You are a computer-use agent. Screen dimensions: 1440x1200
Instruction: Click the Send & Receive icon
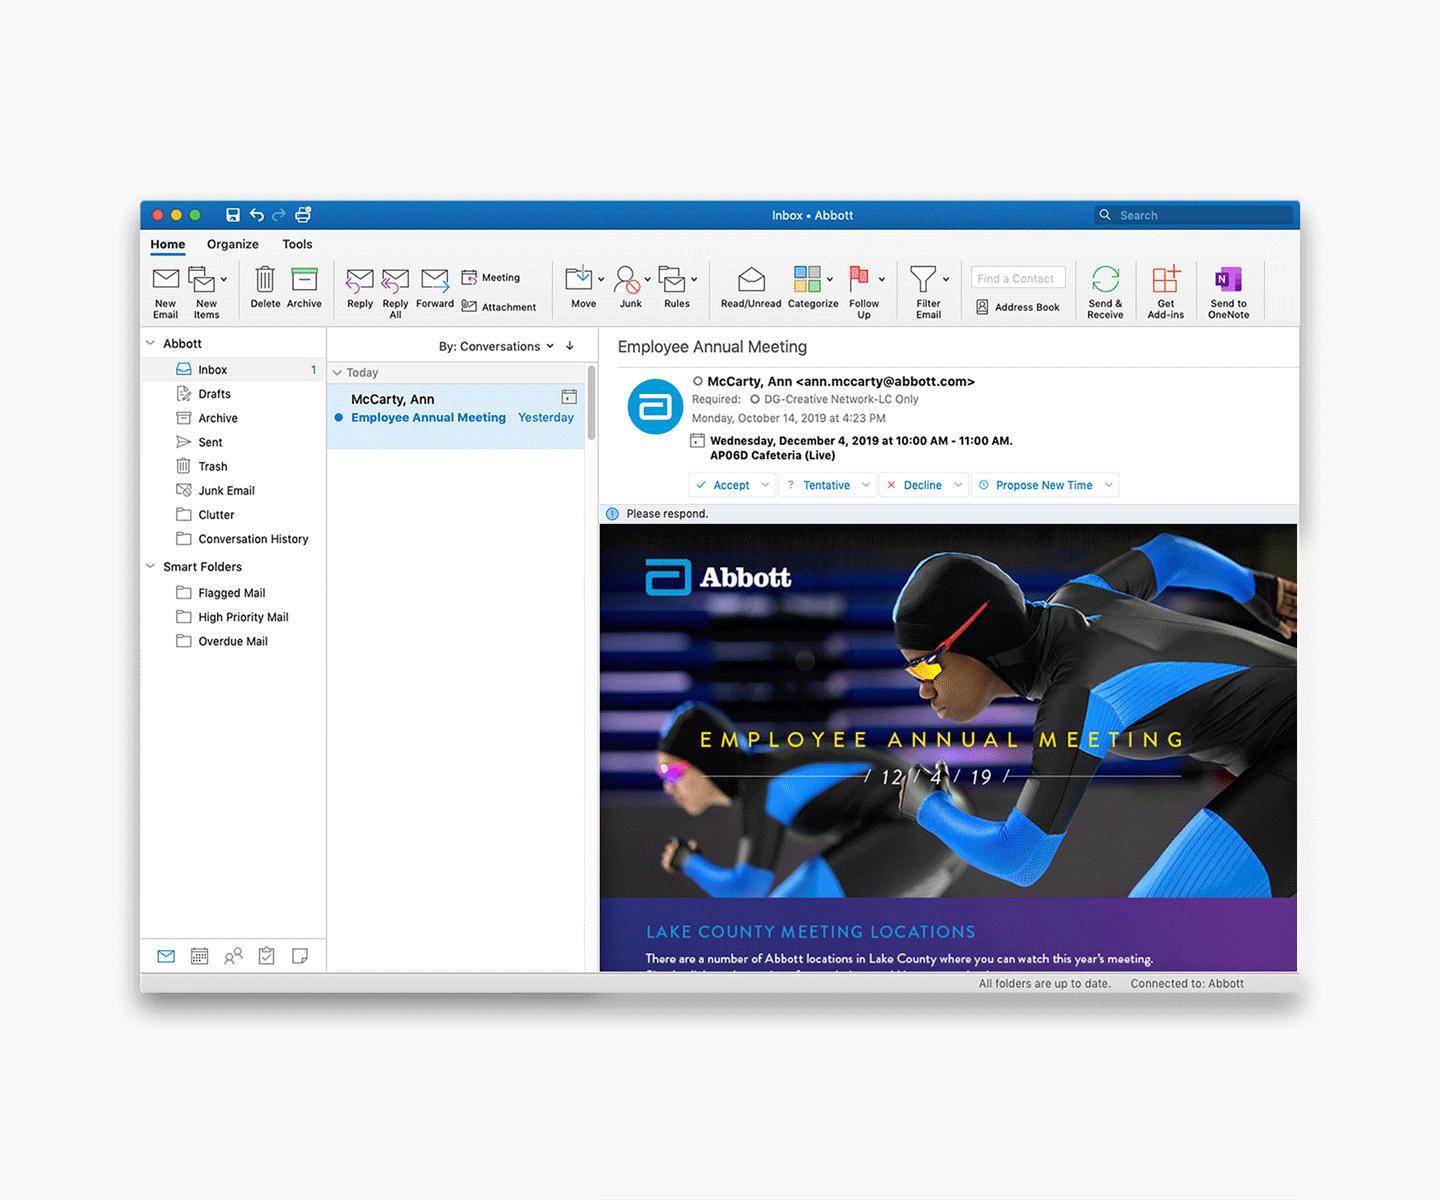1106,279
